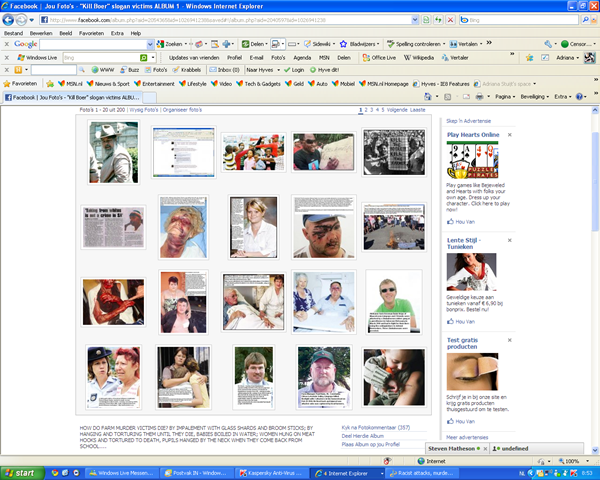Click the Home page icon in command bar
600x480 pixels.
[428, 96]
